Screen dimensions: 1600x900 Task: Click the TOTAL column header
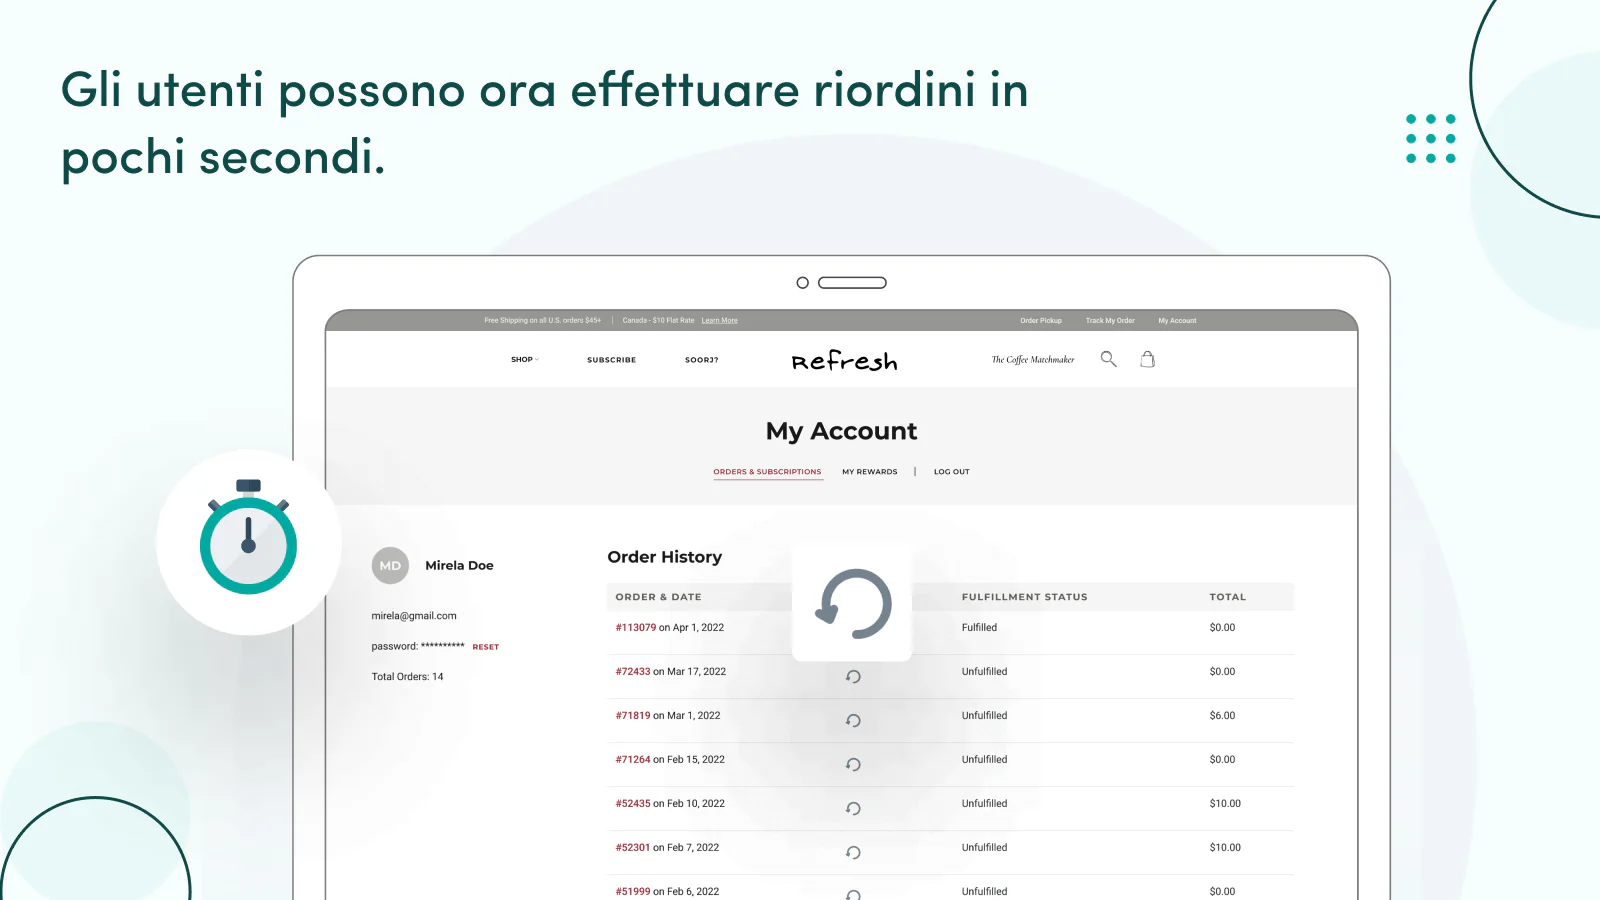click(1228, 597)
